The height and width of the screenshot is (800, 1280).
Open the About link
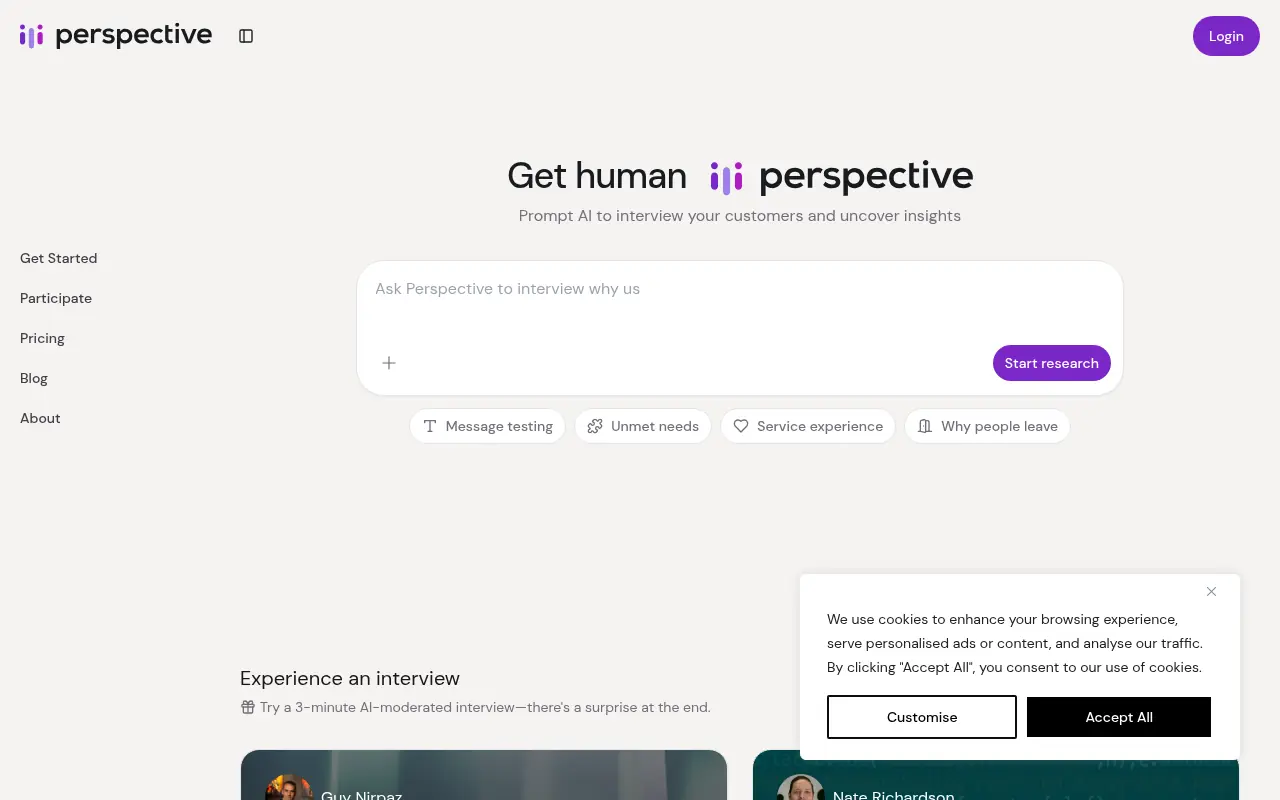(x=40, y=418)
